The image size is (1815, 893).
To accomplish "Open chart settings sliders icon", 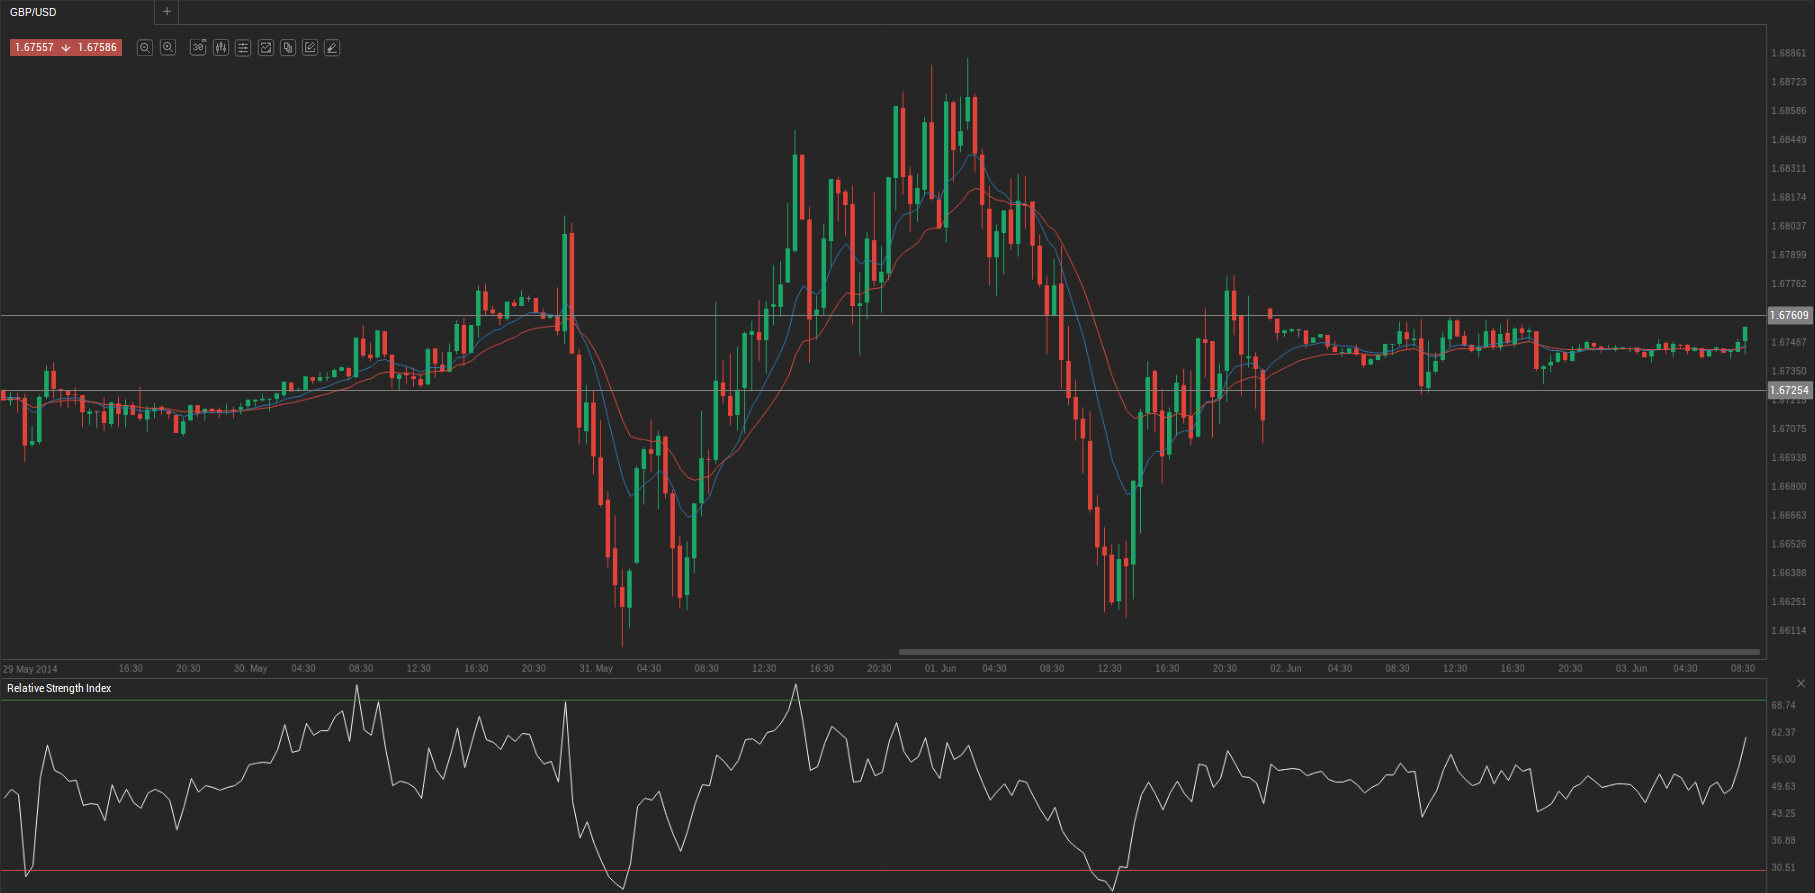I will coord(243,48).
